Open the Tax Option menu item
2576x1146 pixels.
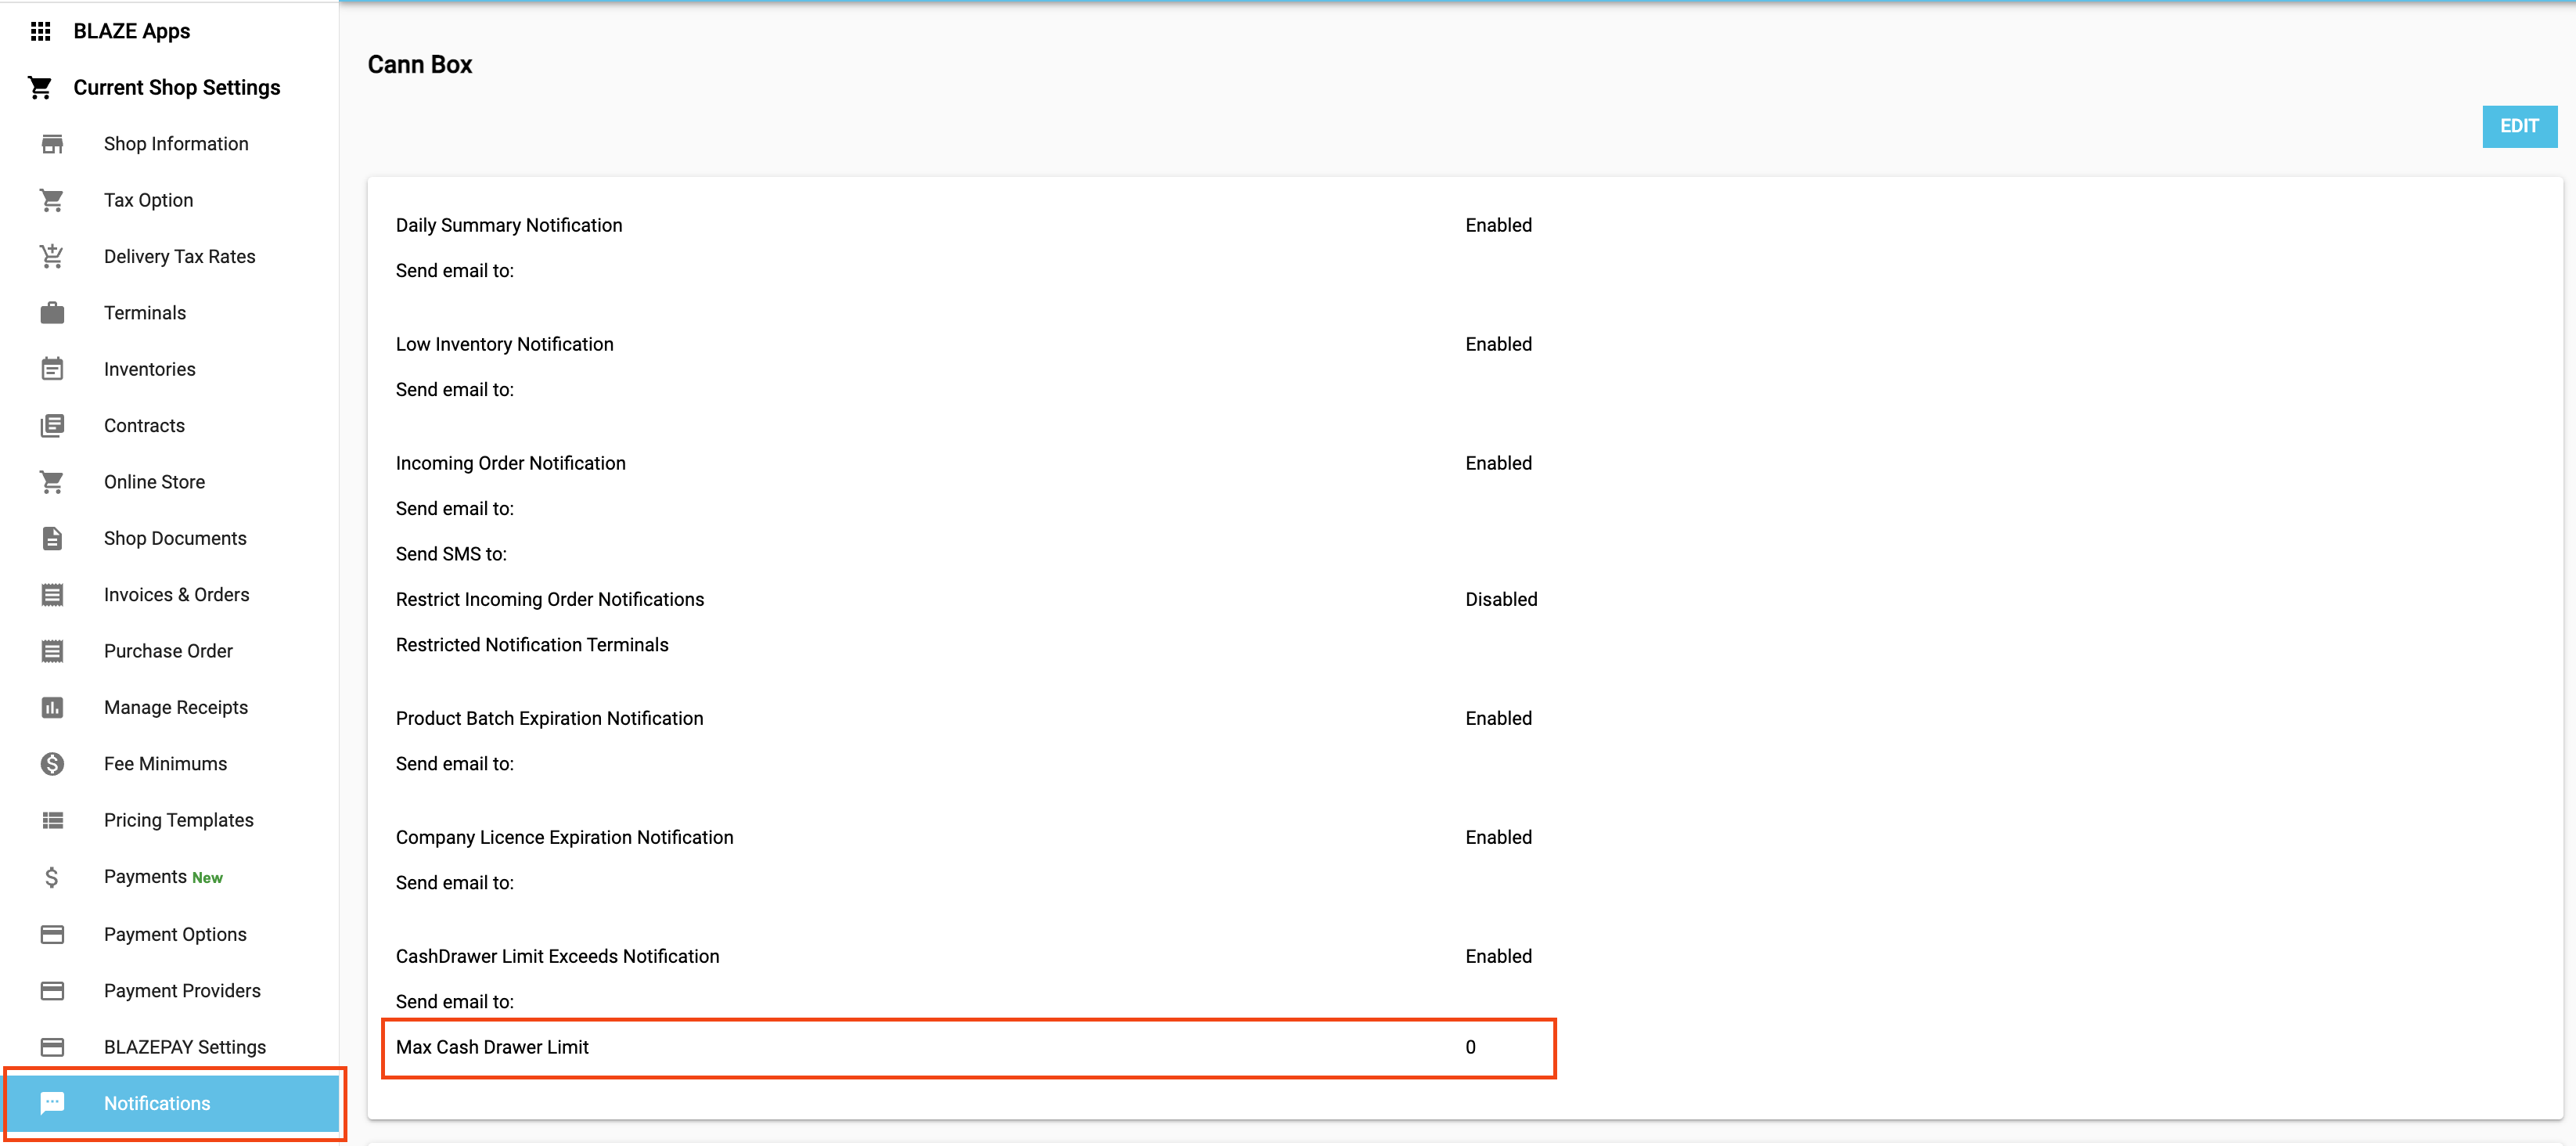point(148,200)
